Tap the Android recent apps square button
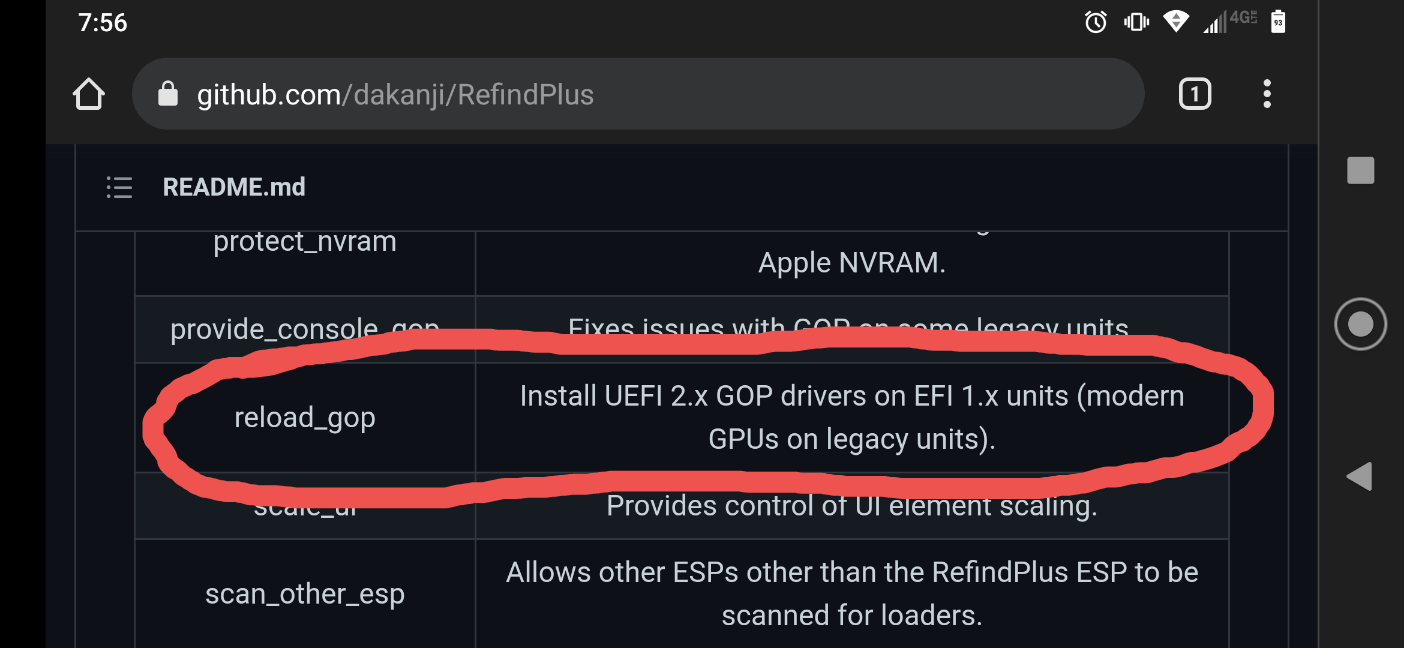1404x648 pixels. (x=1360, y=170)
